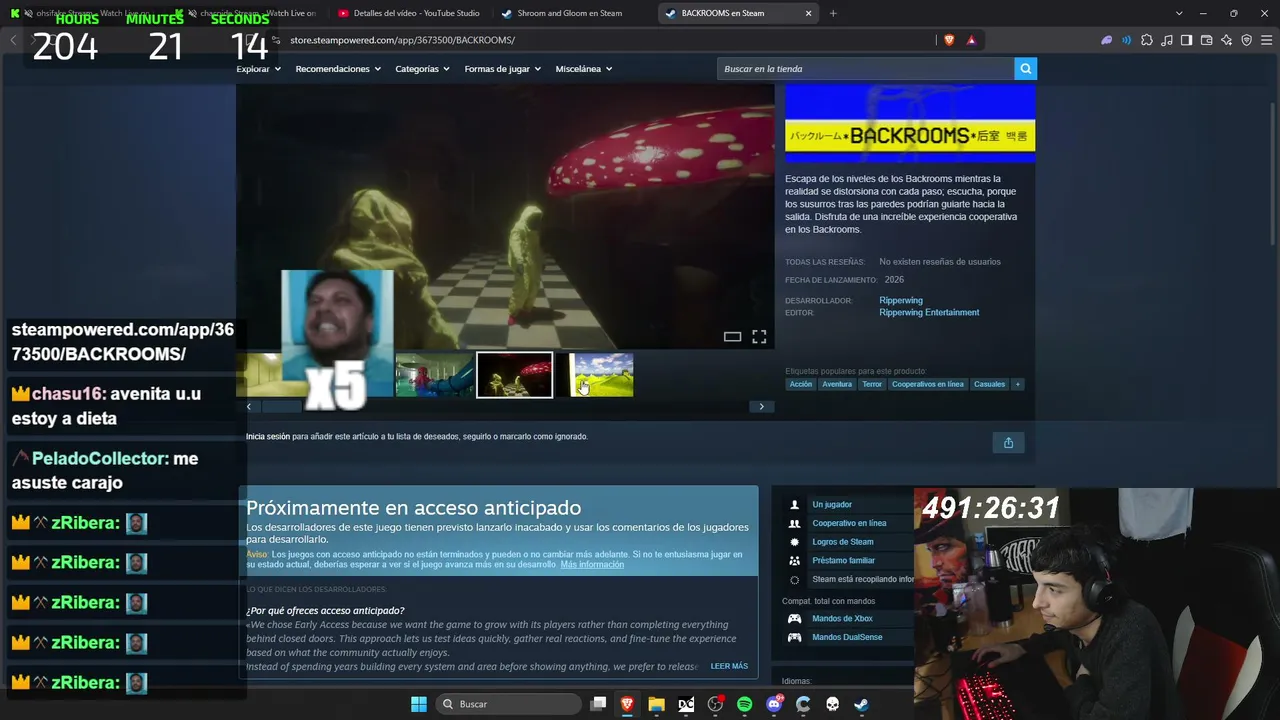Click the Mandos DualSense entry
1280x720 pixels.
[847, 637]
